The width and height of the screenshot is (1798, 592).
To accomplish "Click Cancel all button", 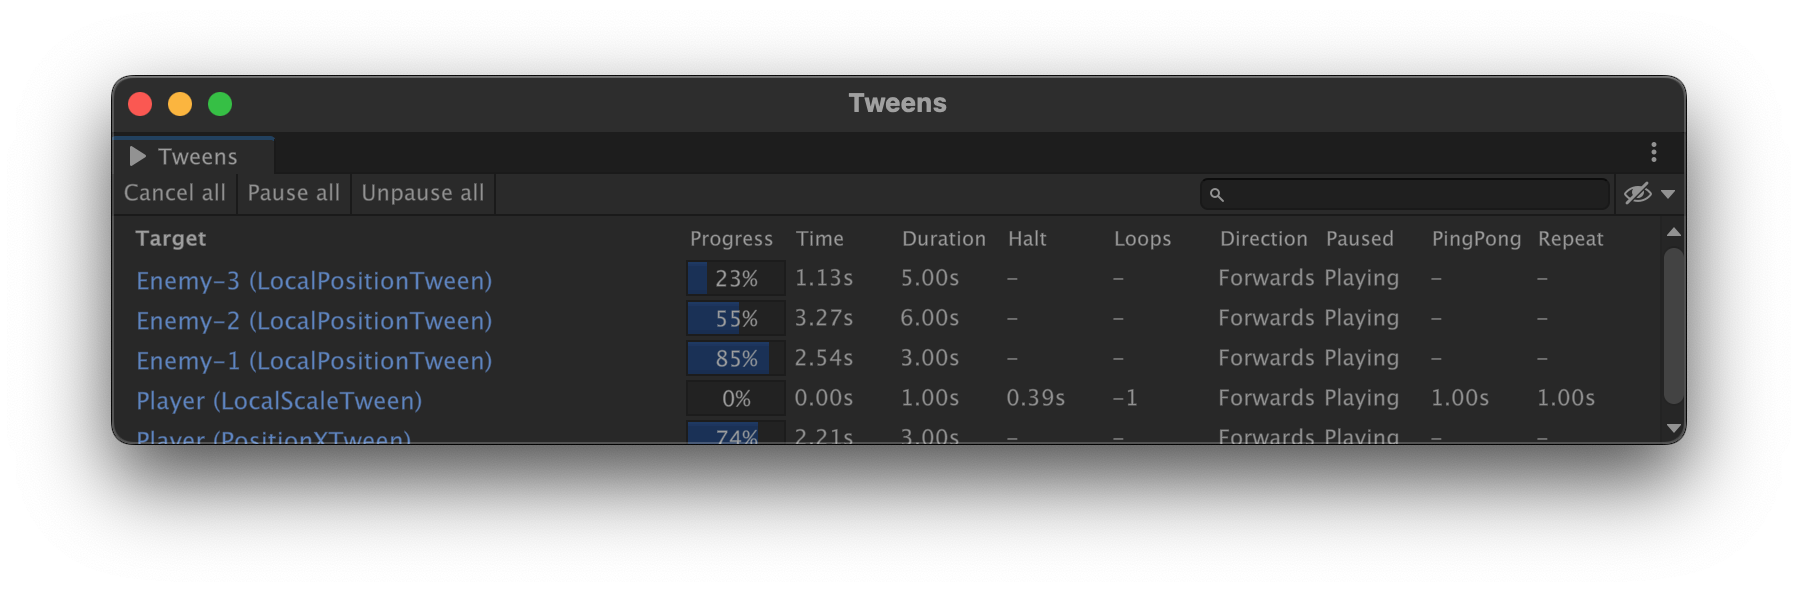I will (x=175, y=193).
